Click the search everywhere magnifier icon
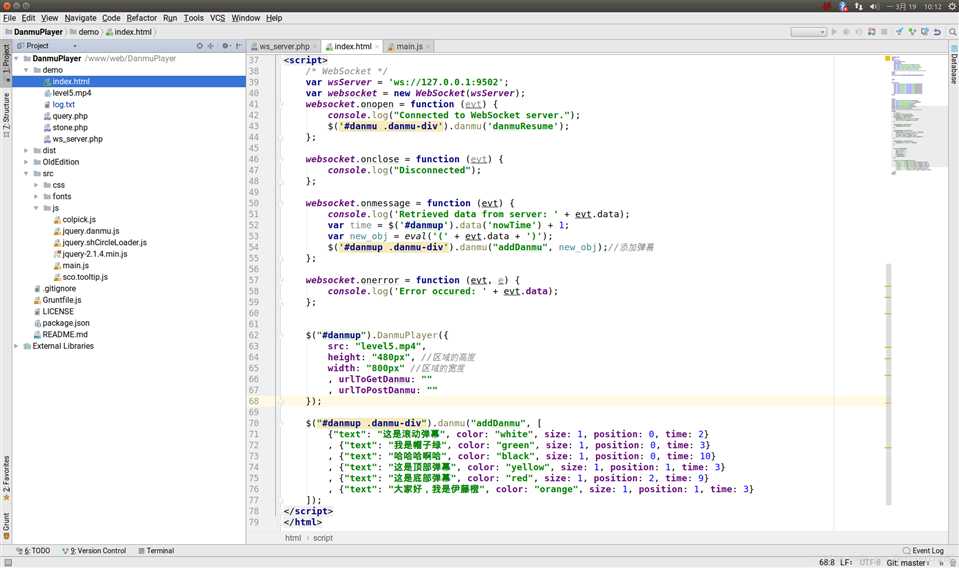The image size is (959, 568). point(951,32)
